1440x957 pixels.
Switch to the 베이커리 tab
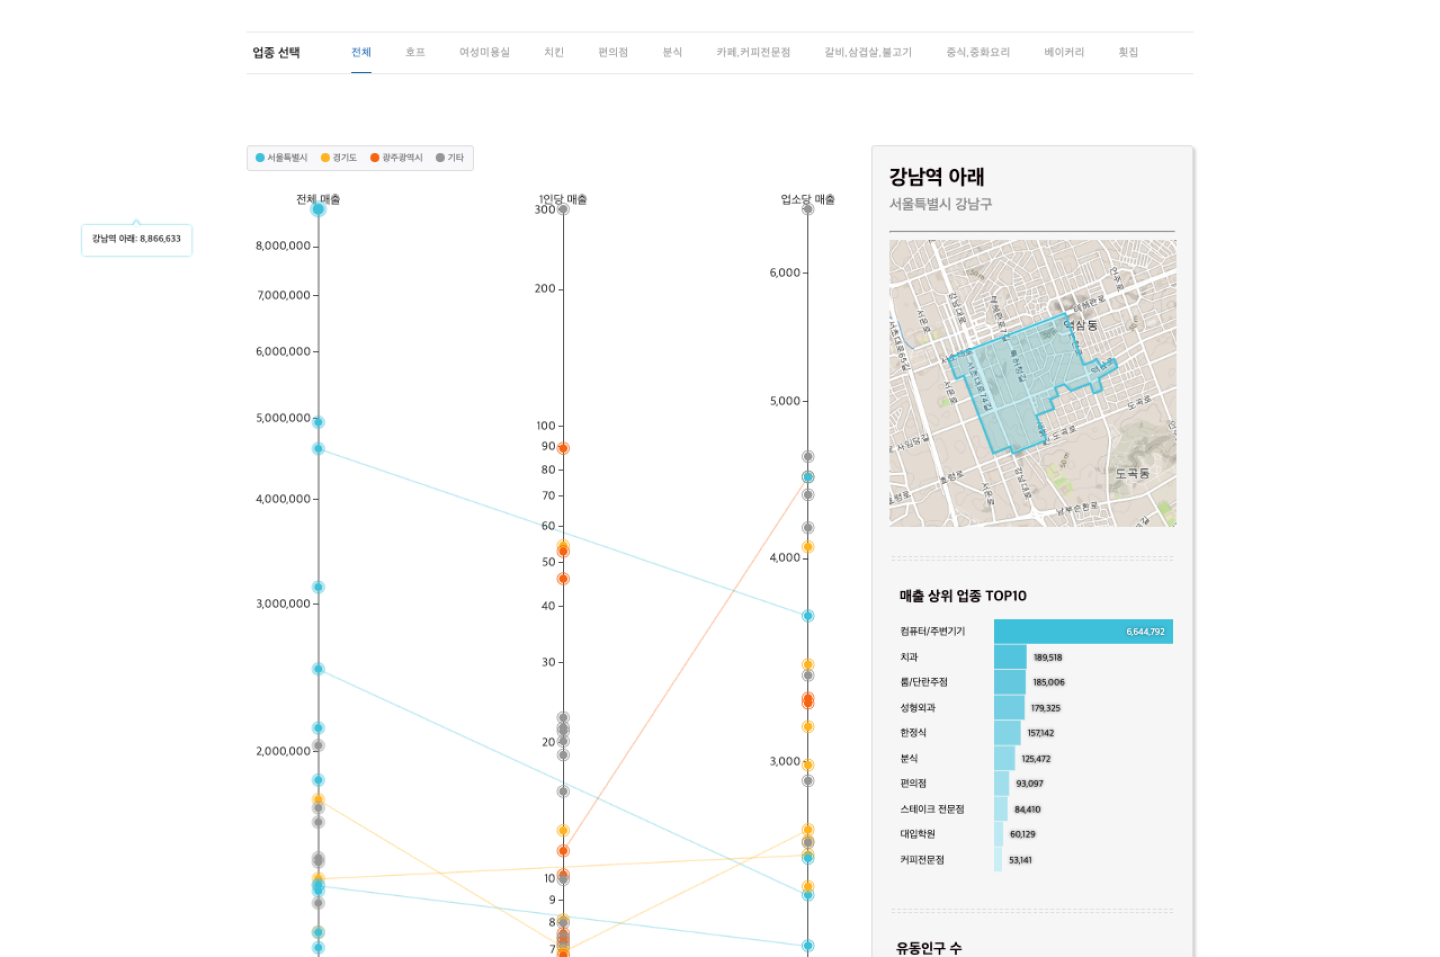point(1064,53)
